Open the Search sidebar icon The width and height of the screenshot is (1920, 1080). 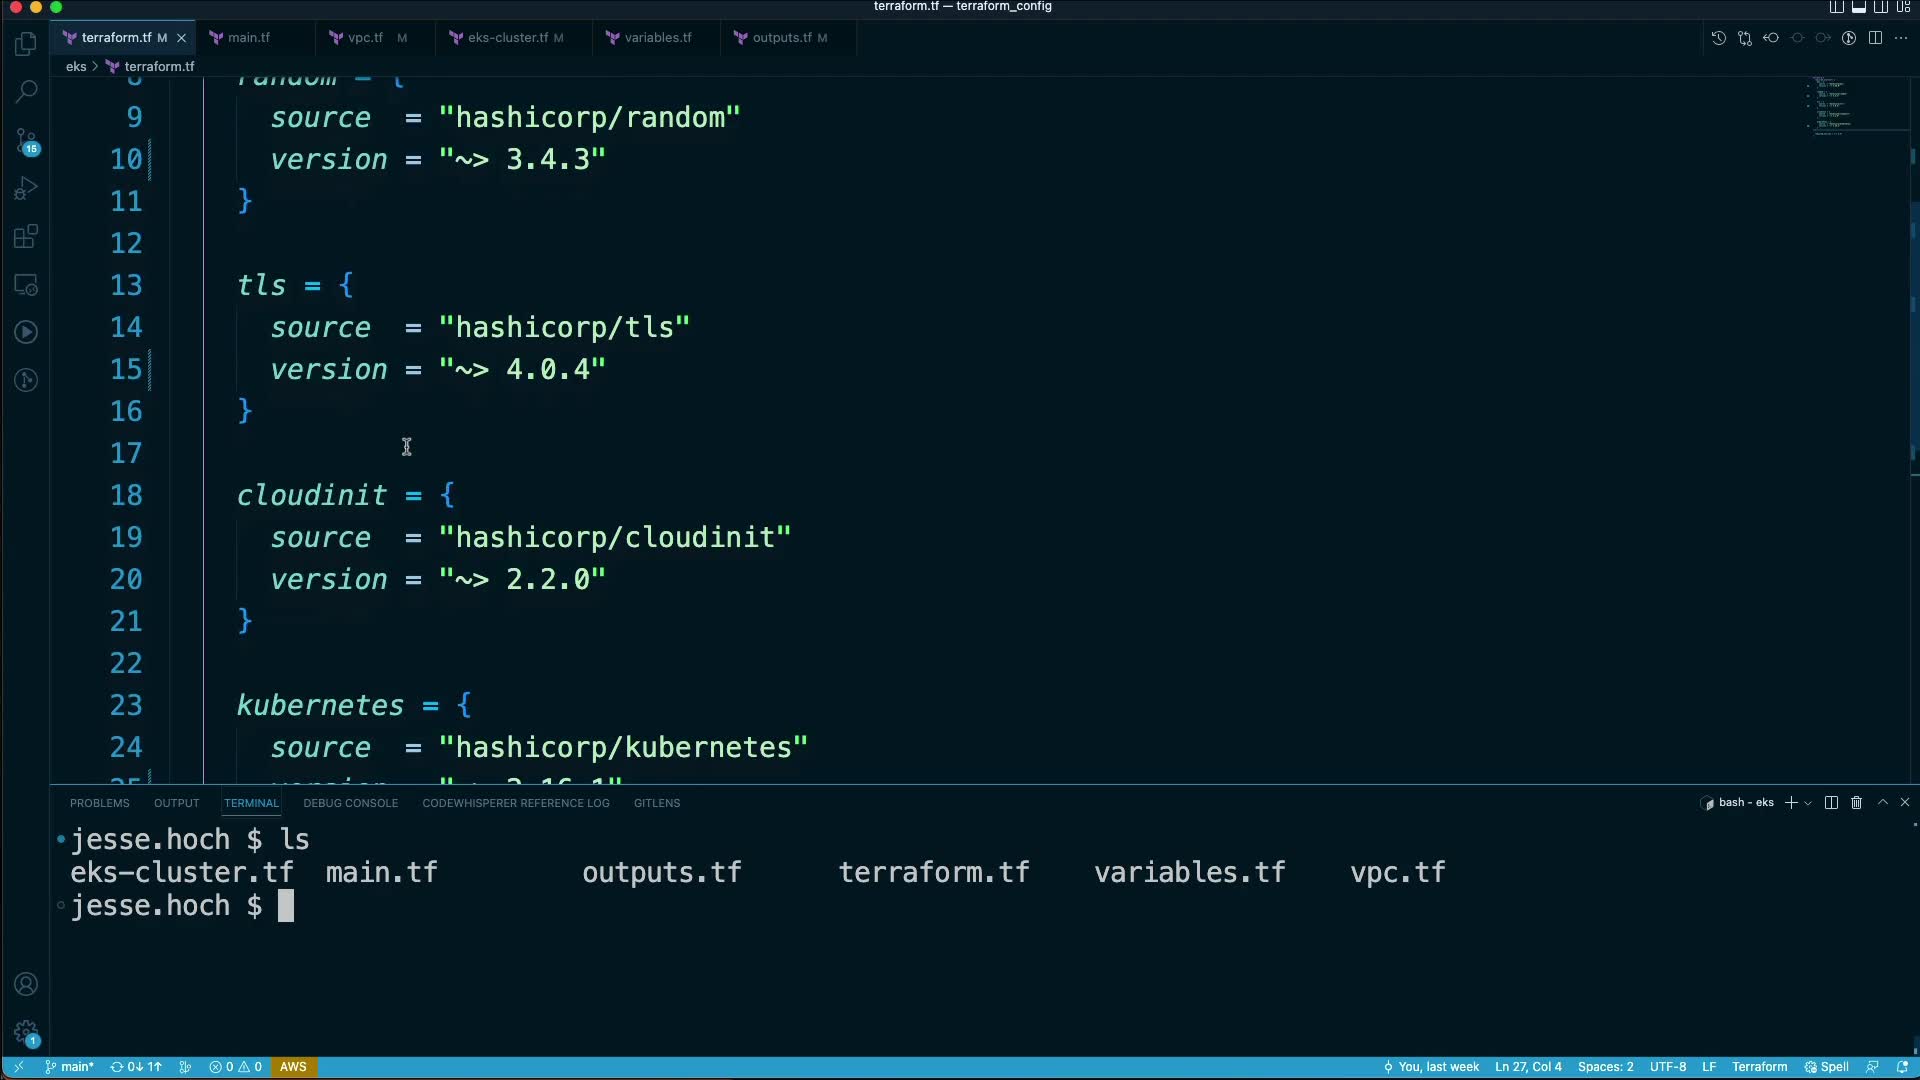coord(26,91)
